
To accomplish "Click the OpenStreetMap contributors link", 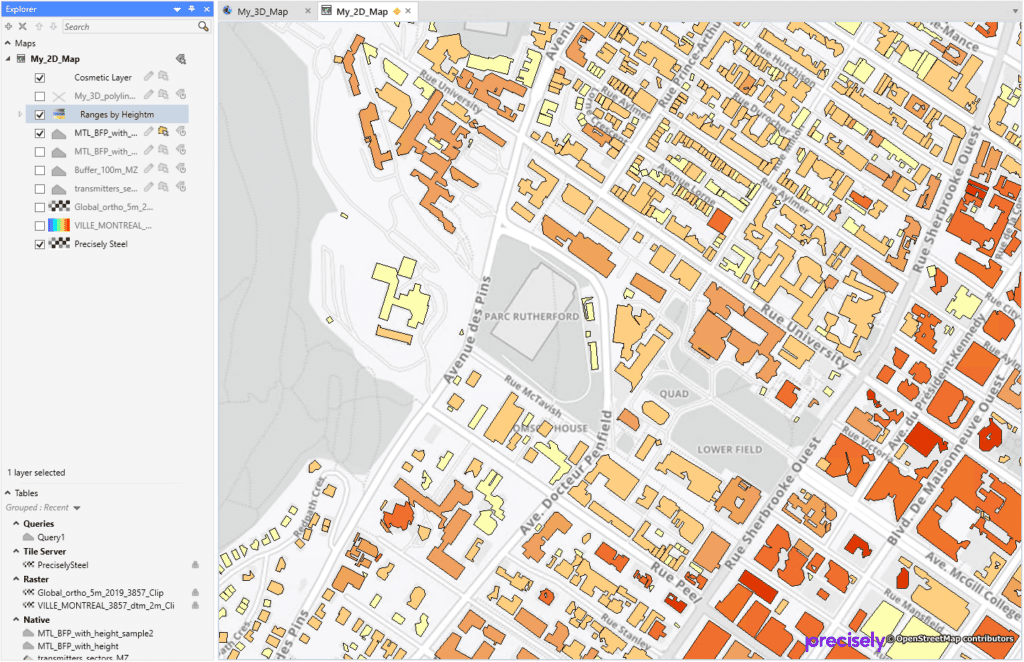I will pyautogui.click(x=950, y=637).
